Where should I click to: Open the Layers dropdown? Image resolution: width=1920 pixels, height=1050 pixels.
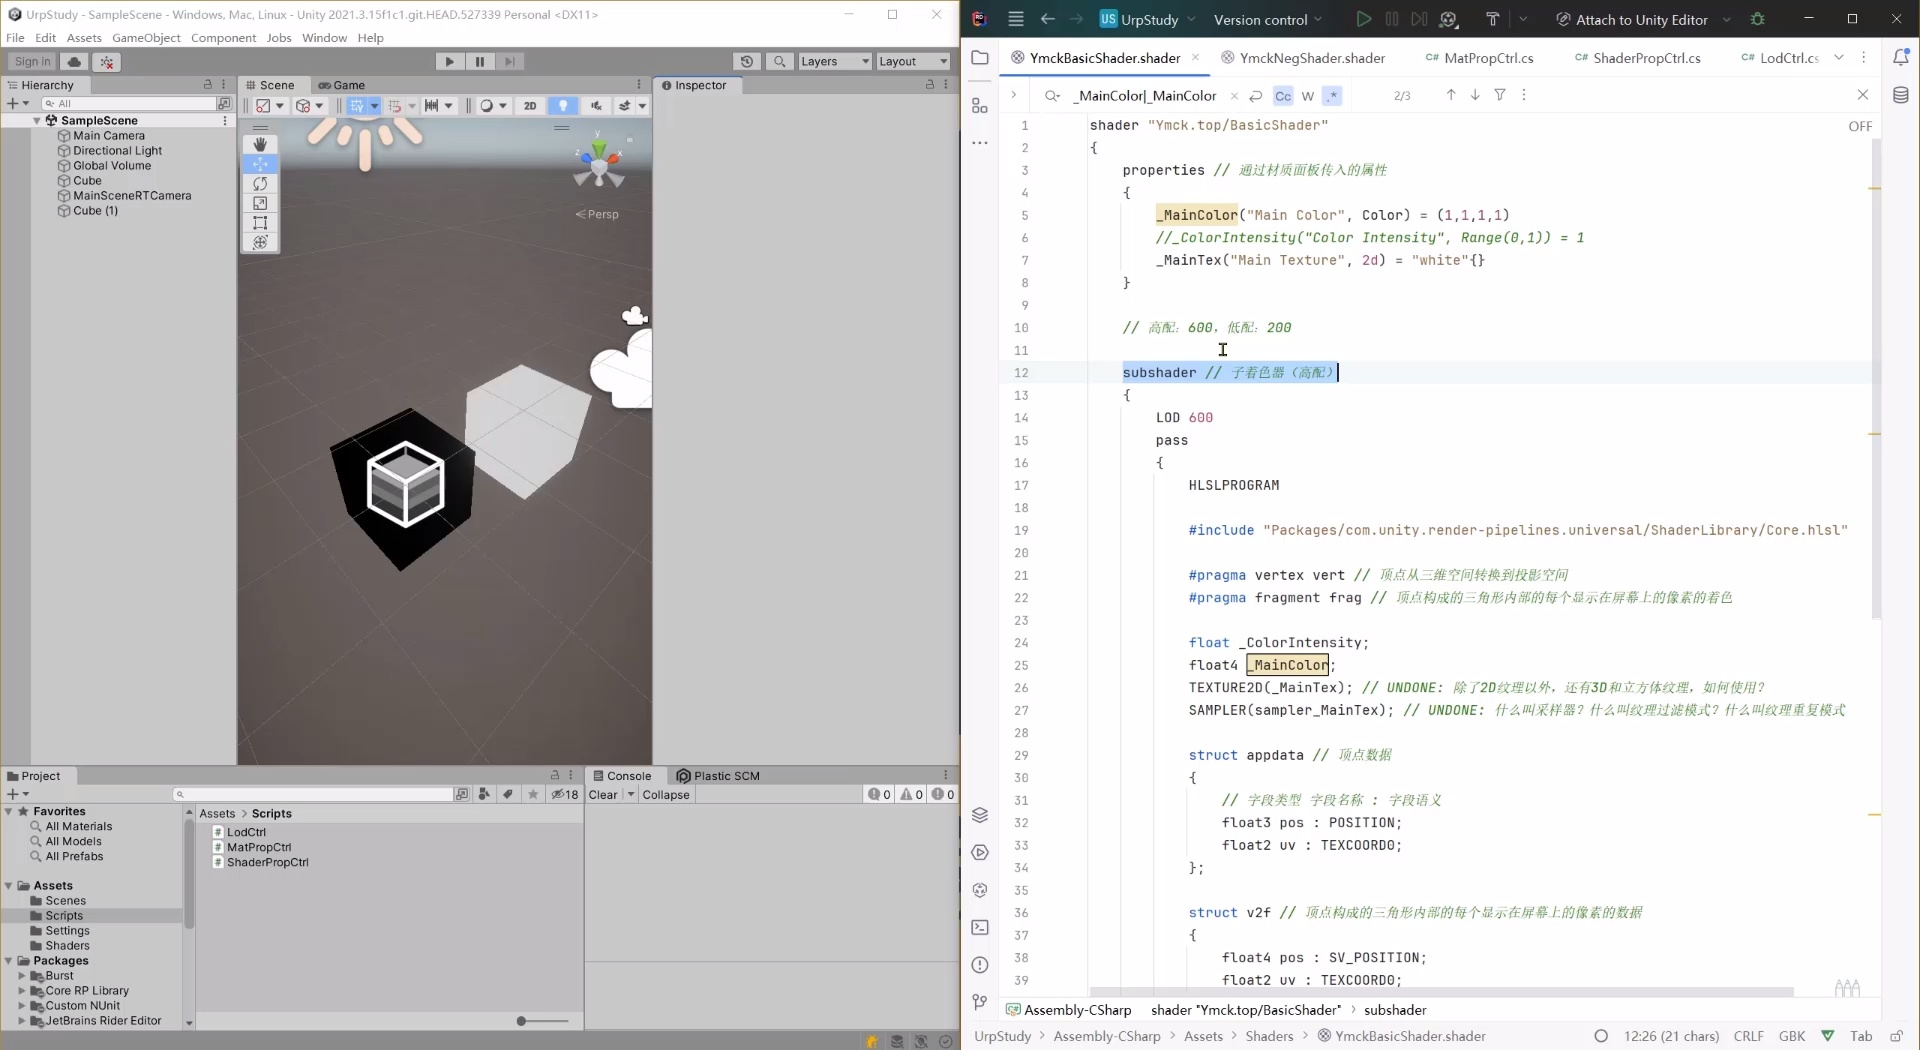(833, 61)
